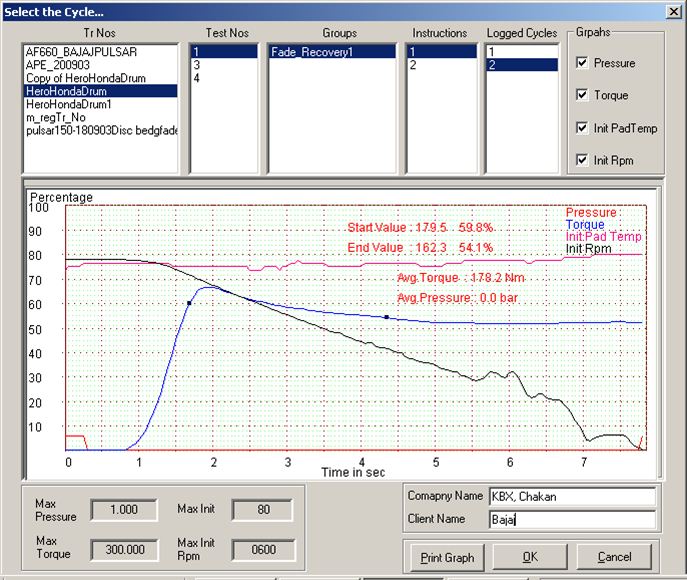Click the Print Graph button
687x580 pixels.
(x=447, y=556)
